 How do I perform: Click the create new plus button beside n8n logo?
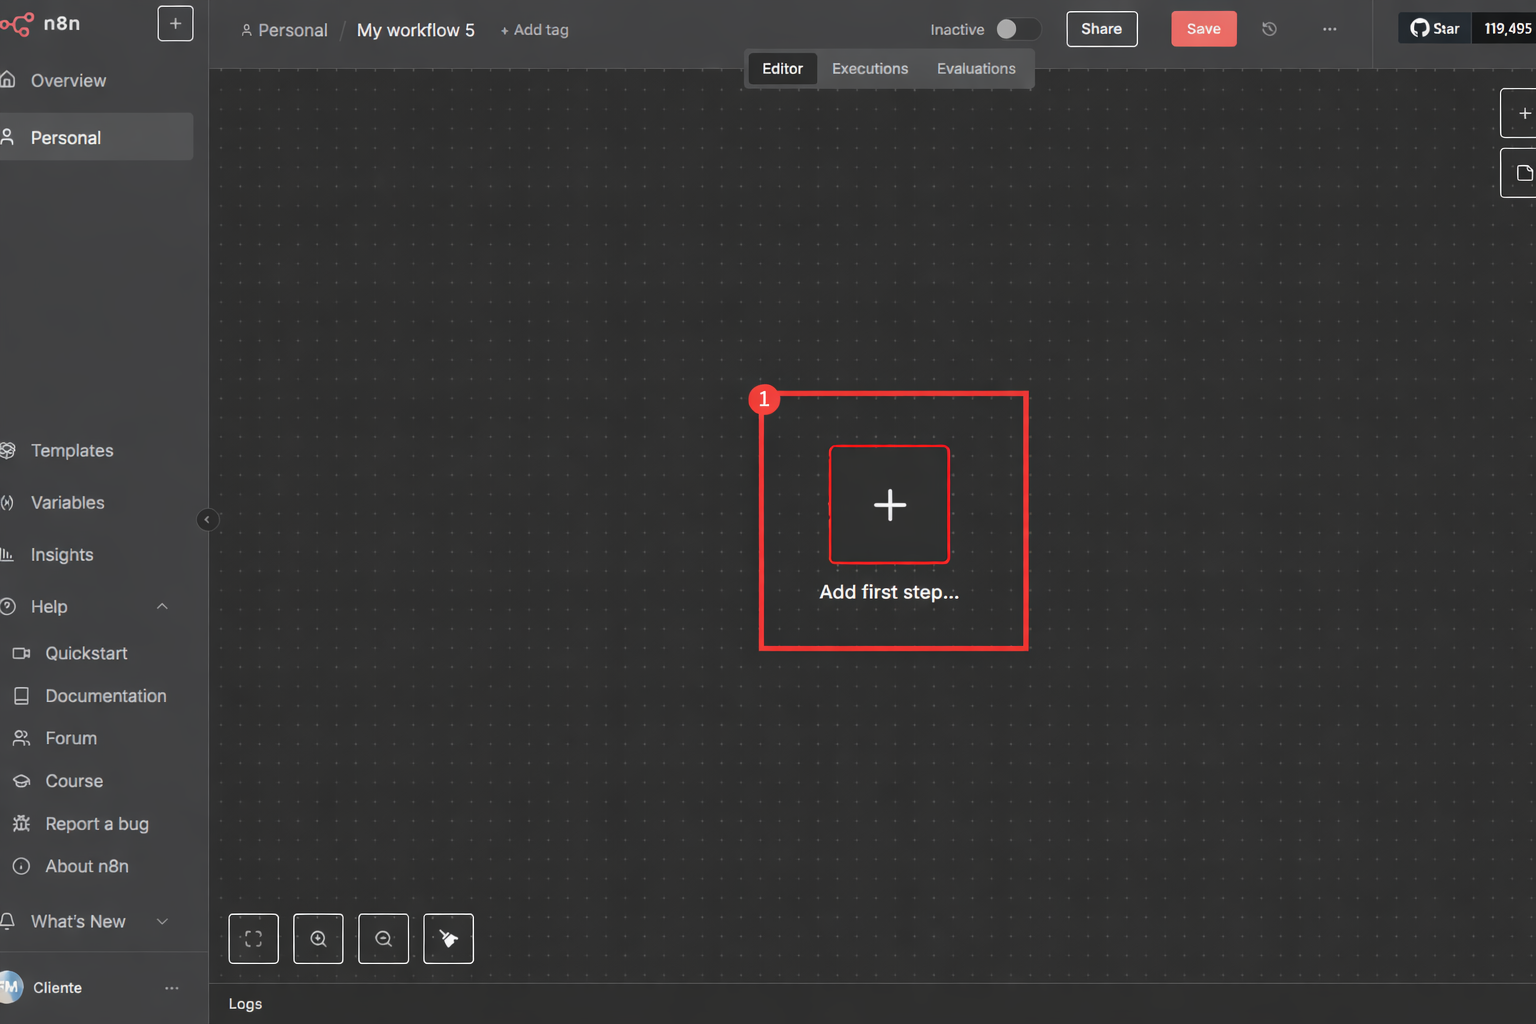(x=175, y=24)
